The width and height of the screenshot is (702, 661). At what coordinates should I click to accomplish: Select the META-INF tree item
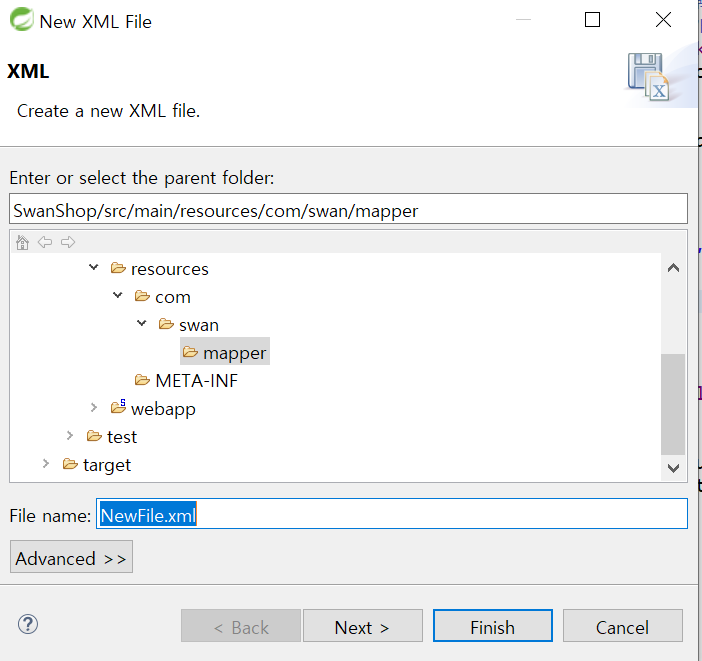(x=197, y=381)
